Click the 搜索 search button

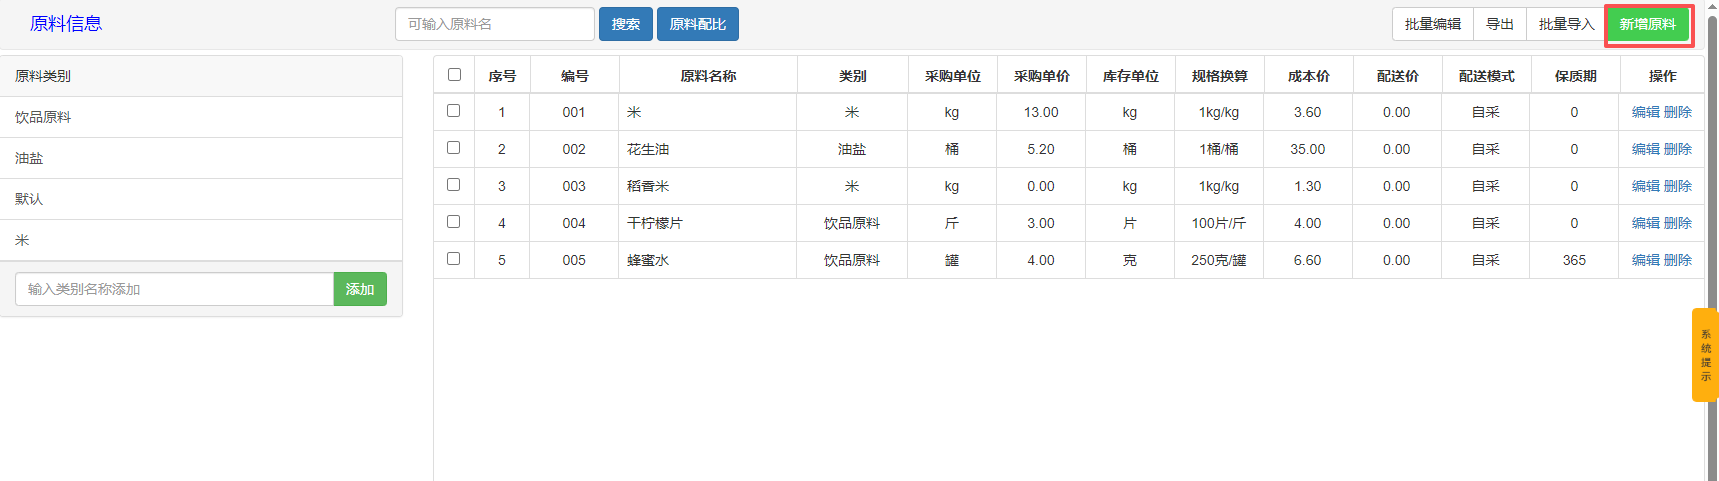[x=625, y=24]
